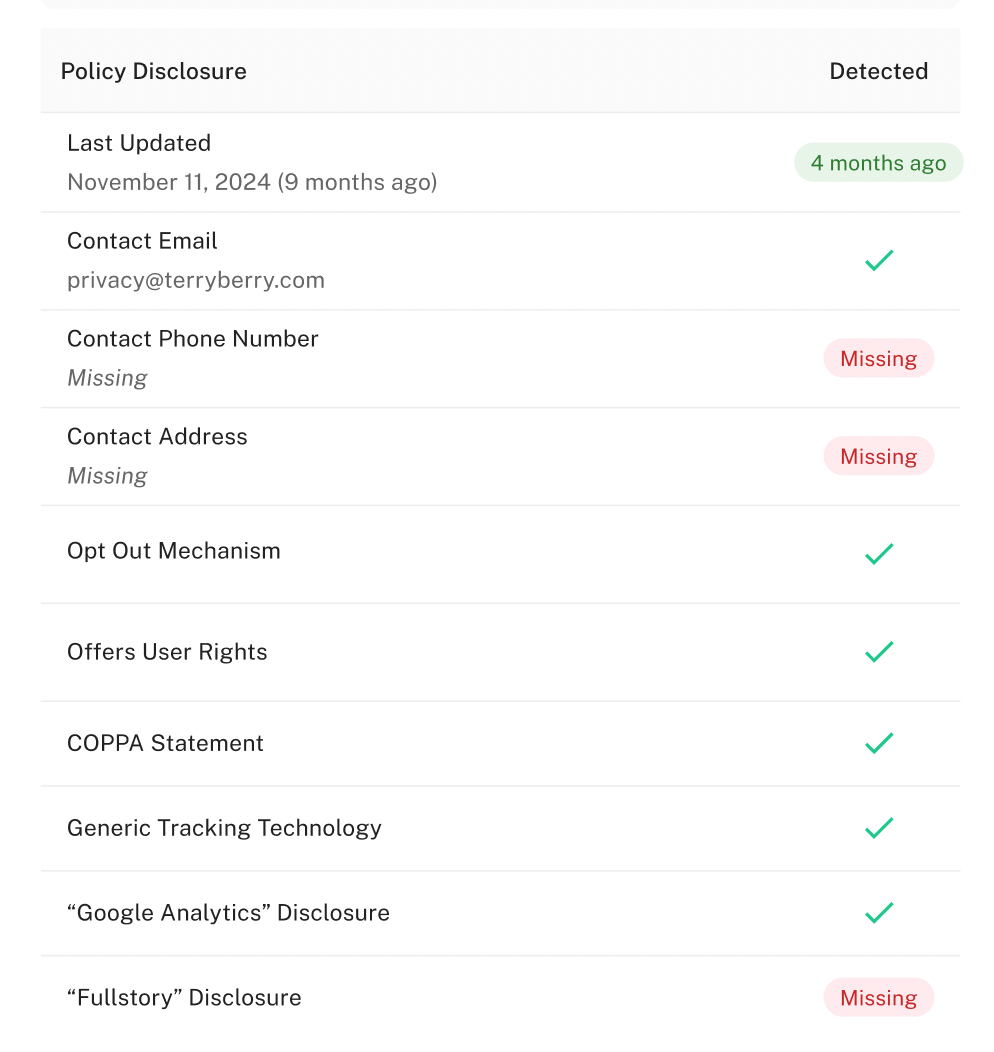Select the Policy Disclosure column header
Viewport: 994px width, 1052px height.
point(154,72)
